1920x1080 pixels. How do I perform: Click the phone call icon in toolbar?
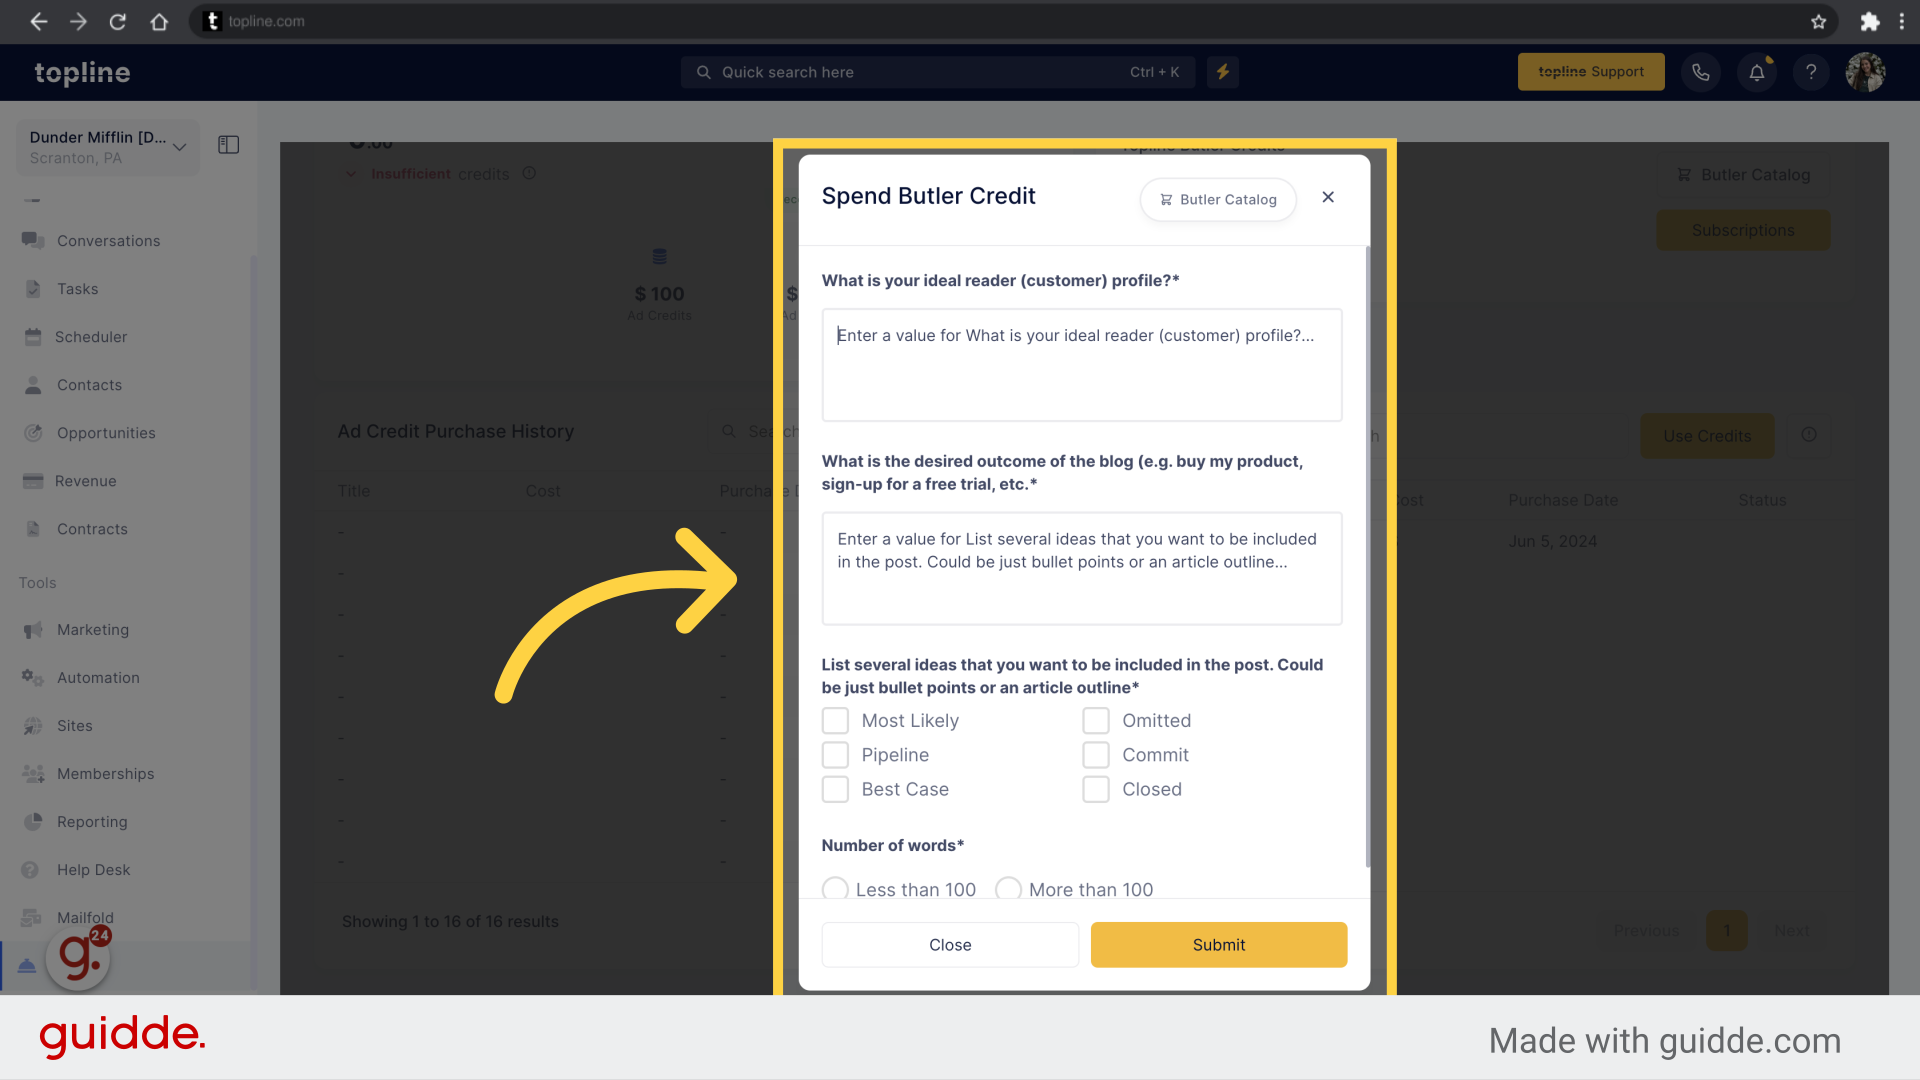pyautogui.click(x=1702, y=71)
